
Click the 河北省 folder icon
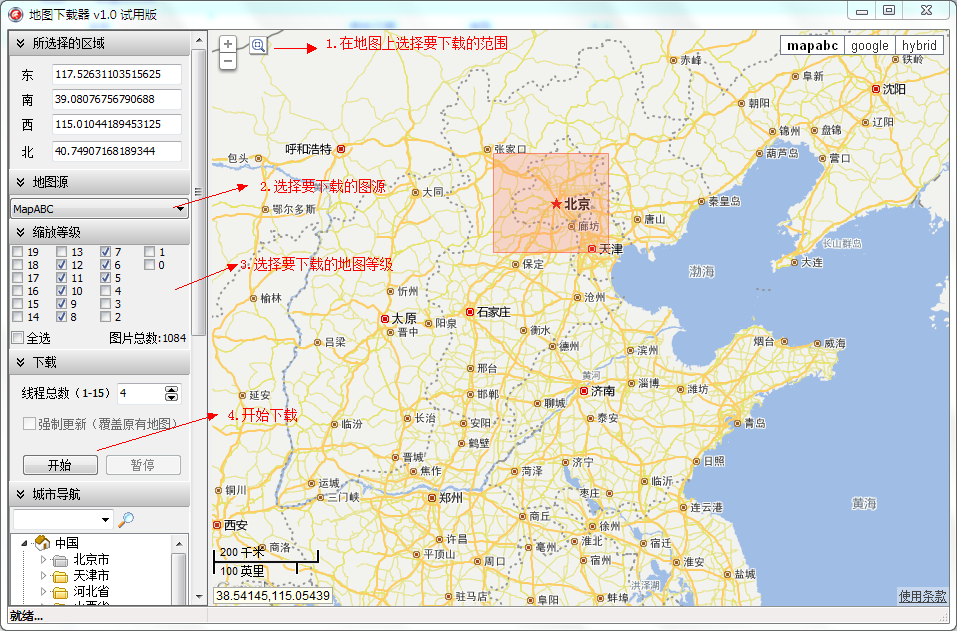(60, 592)
